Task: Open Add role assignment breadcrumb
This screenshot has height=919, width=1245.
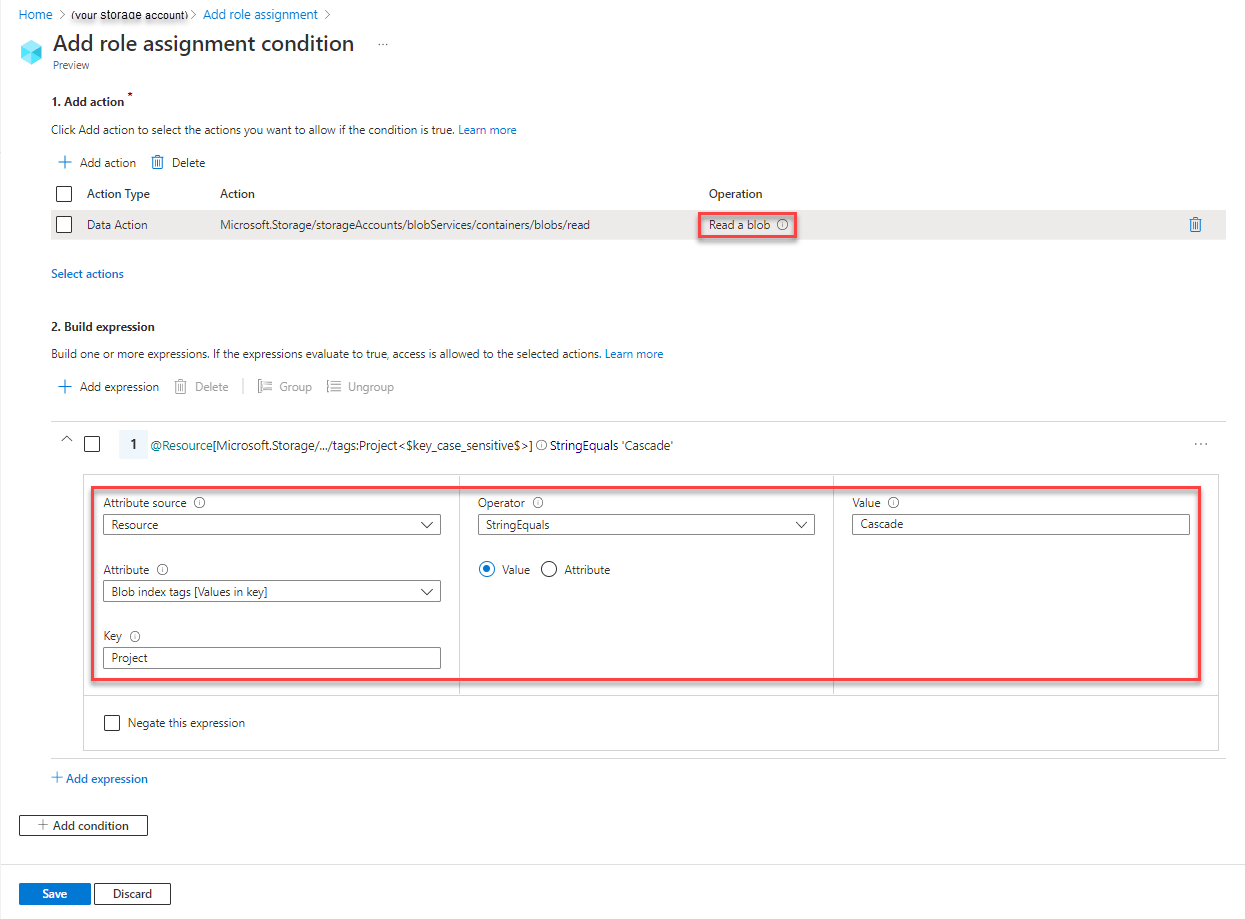Action: click(x=260, y=15)
